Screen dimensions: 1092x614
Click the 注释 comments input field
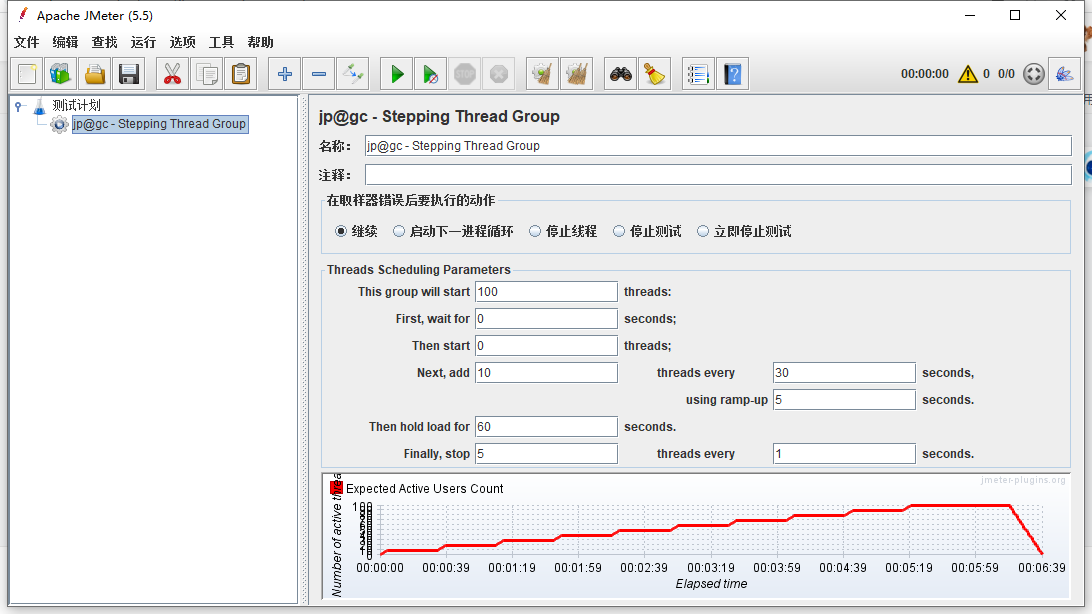pyautogui.click(x=718, y=175)
